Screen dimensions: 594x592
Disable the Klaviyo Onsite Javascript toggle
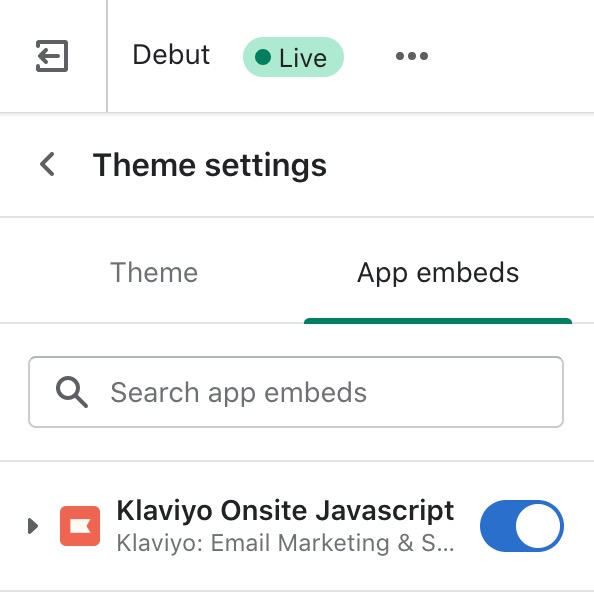click(522, 526)
